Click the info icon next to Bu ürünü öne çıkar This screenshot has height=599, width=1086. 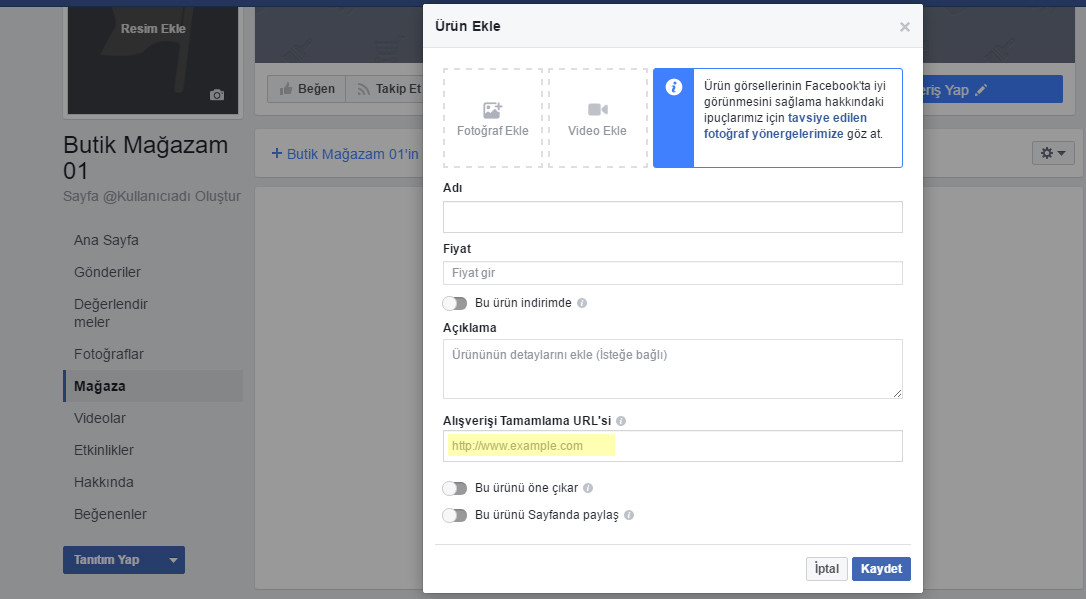click(x=588, y=488)
